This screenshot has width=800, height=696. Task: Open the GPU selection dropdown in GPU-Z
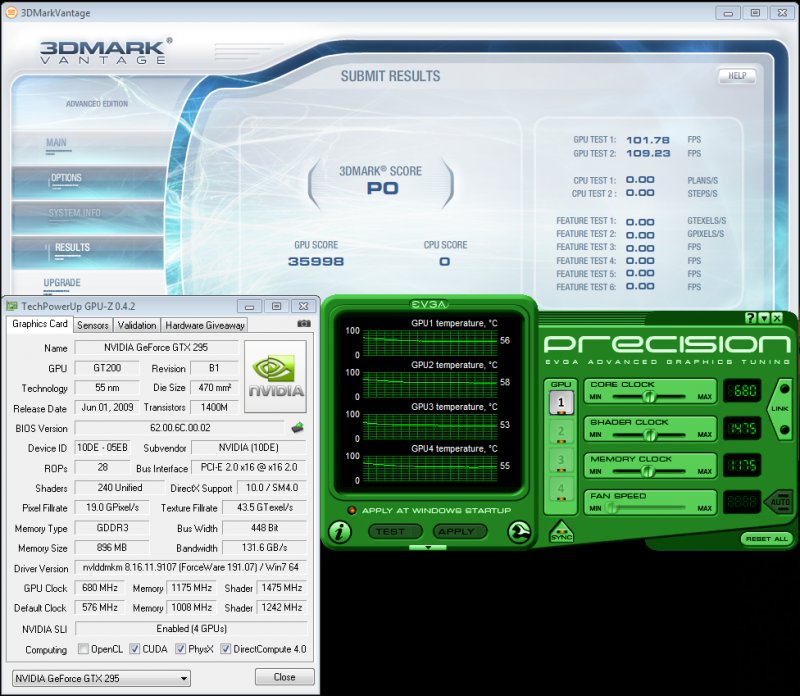coord(101,679)
